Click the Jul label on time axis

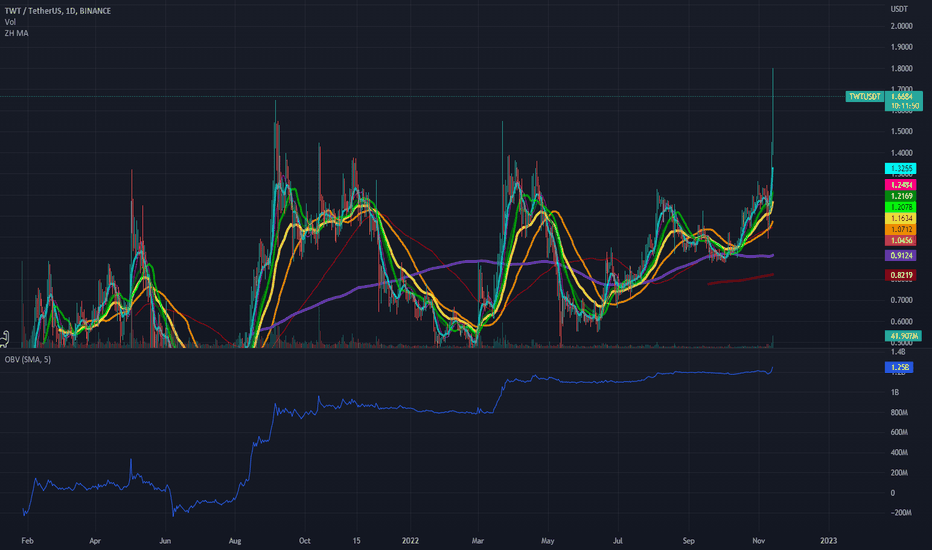[618, 541]
